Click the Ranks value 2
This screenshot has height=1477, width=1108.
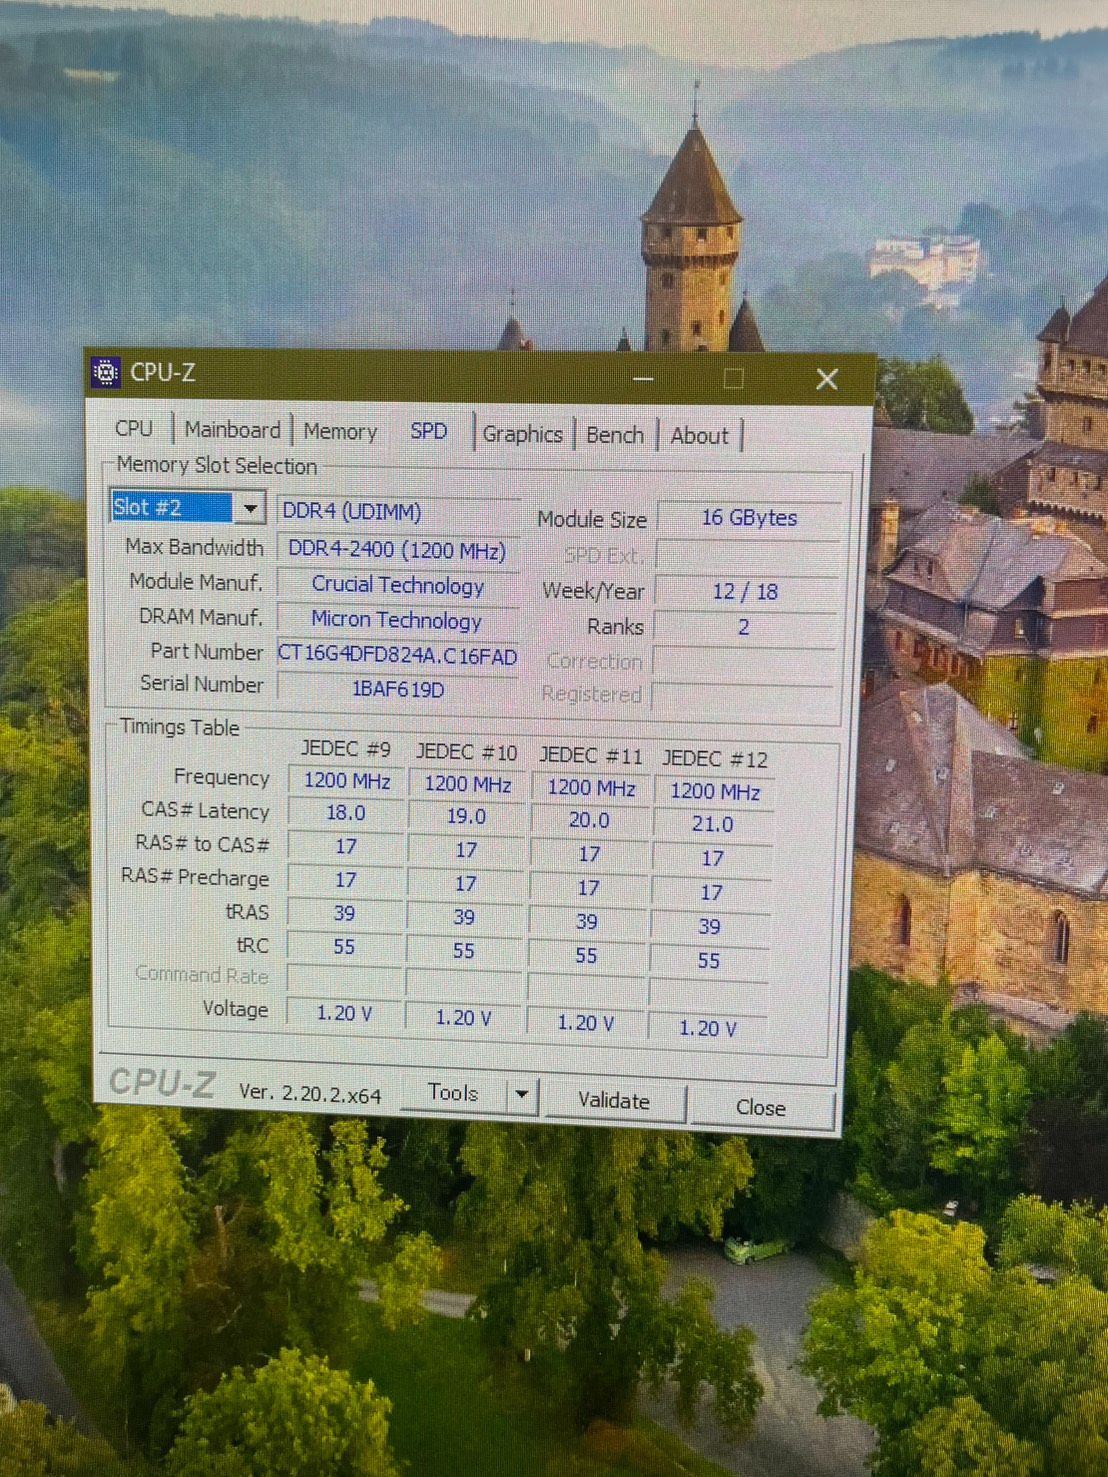pyautogui.click(x=743, y=628)
